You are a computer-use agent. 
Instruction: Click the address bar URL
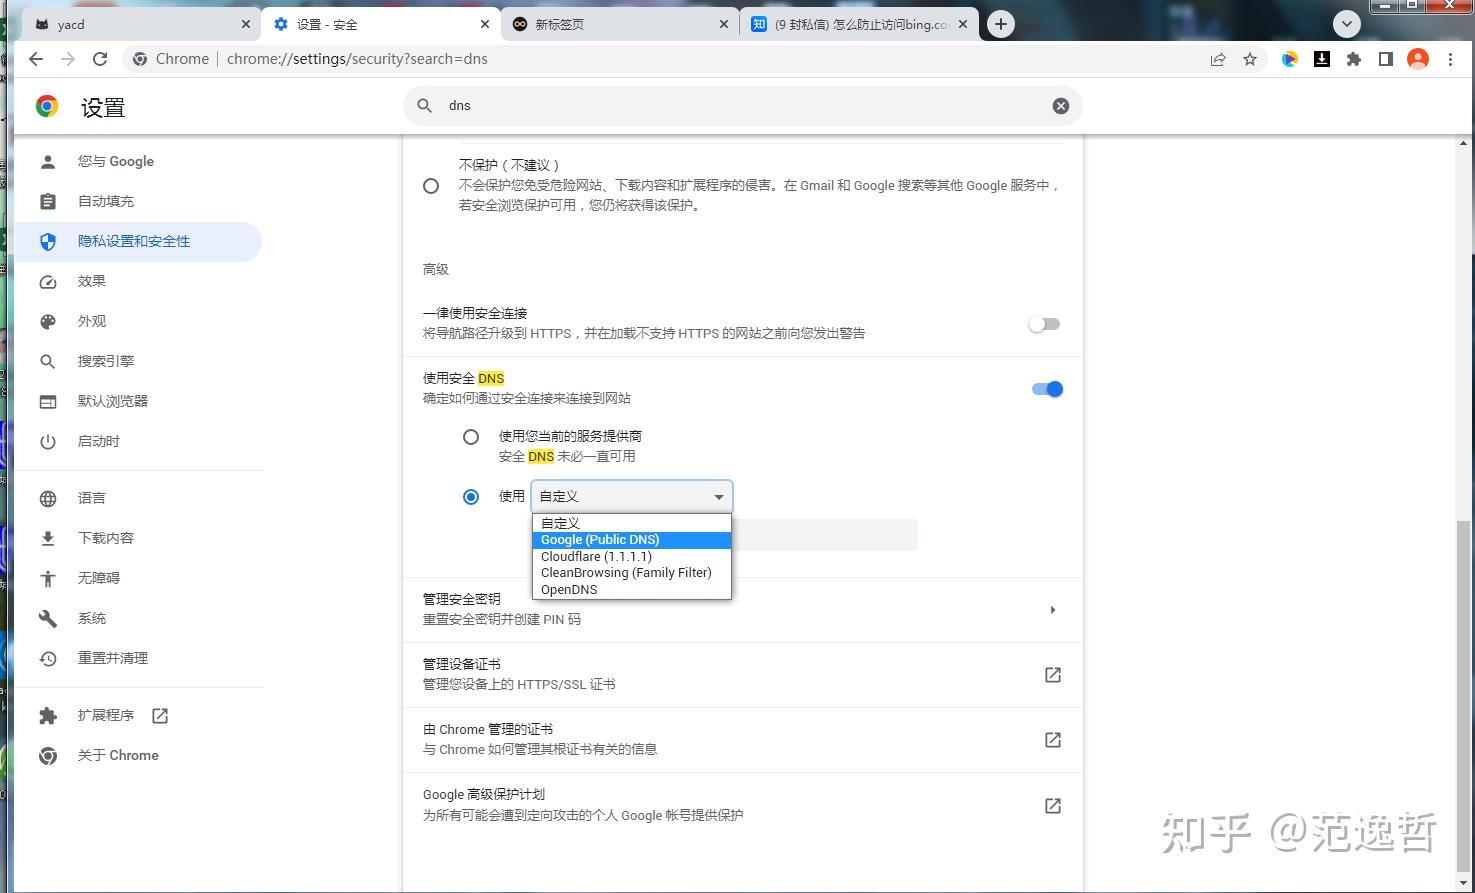pyautogui.click(x=357, y=59)
